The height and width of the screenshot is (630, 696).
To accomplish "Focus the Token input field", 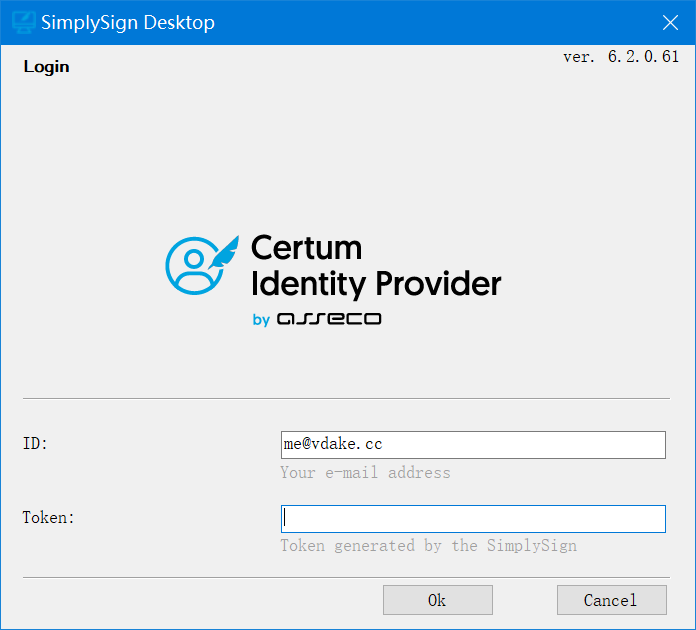I will click(473, 519).
